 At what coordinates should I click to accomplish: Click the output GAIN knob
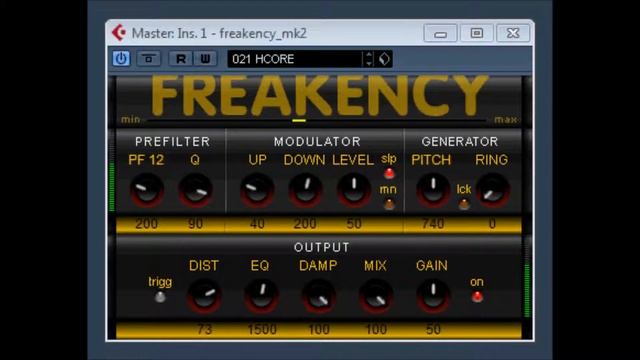pyautogui.click(x=433, y=296)
